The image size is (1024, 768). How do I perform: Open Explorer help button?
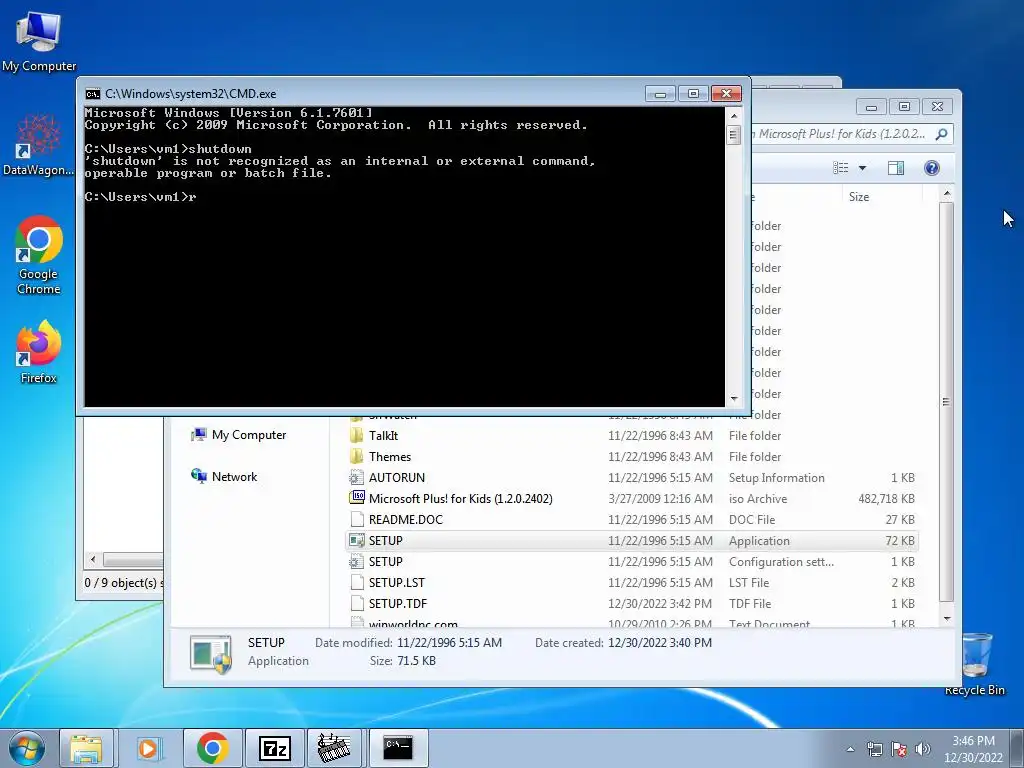tap(932, 168)
